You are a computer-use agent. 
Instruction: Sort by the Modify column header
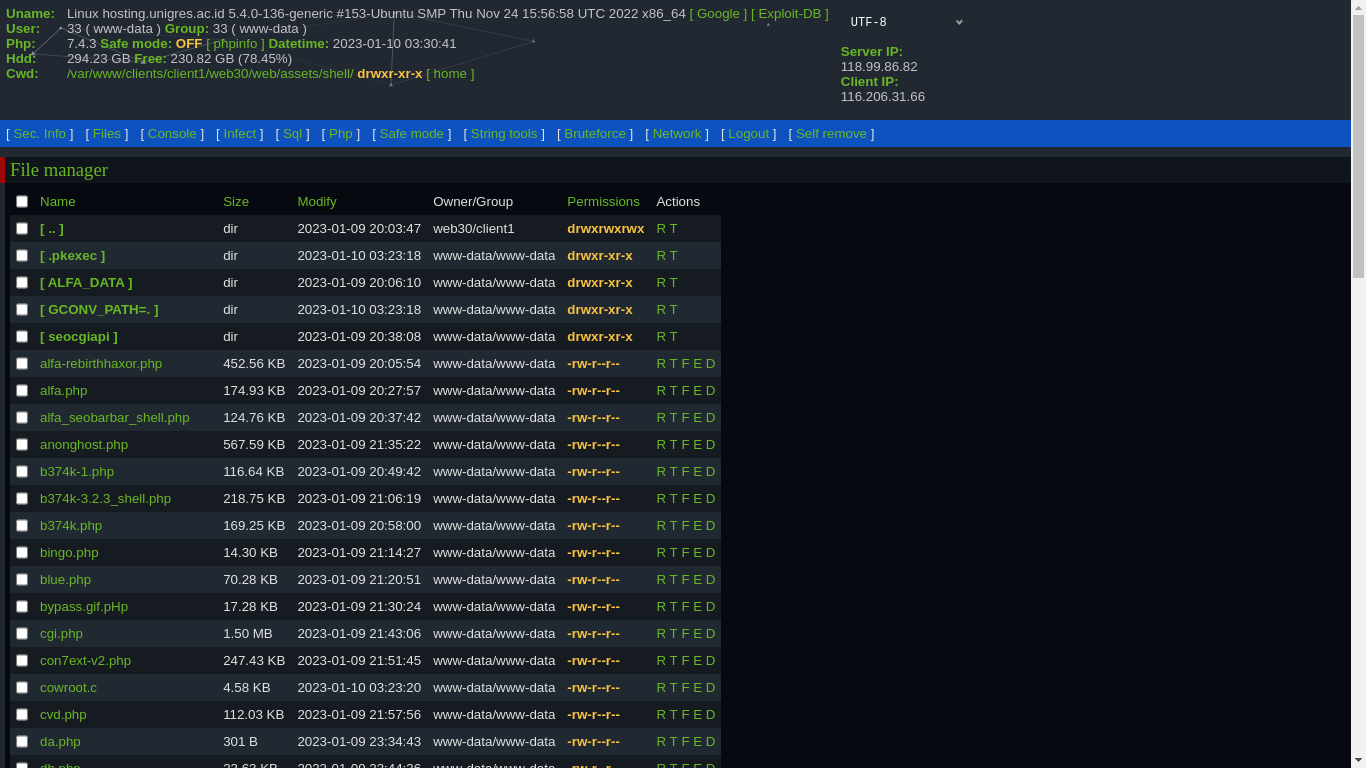point(317,202)
